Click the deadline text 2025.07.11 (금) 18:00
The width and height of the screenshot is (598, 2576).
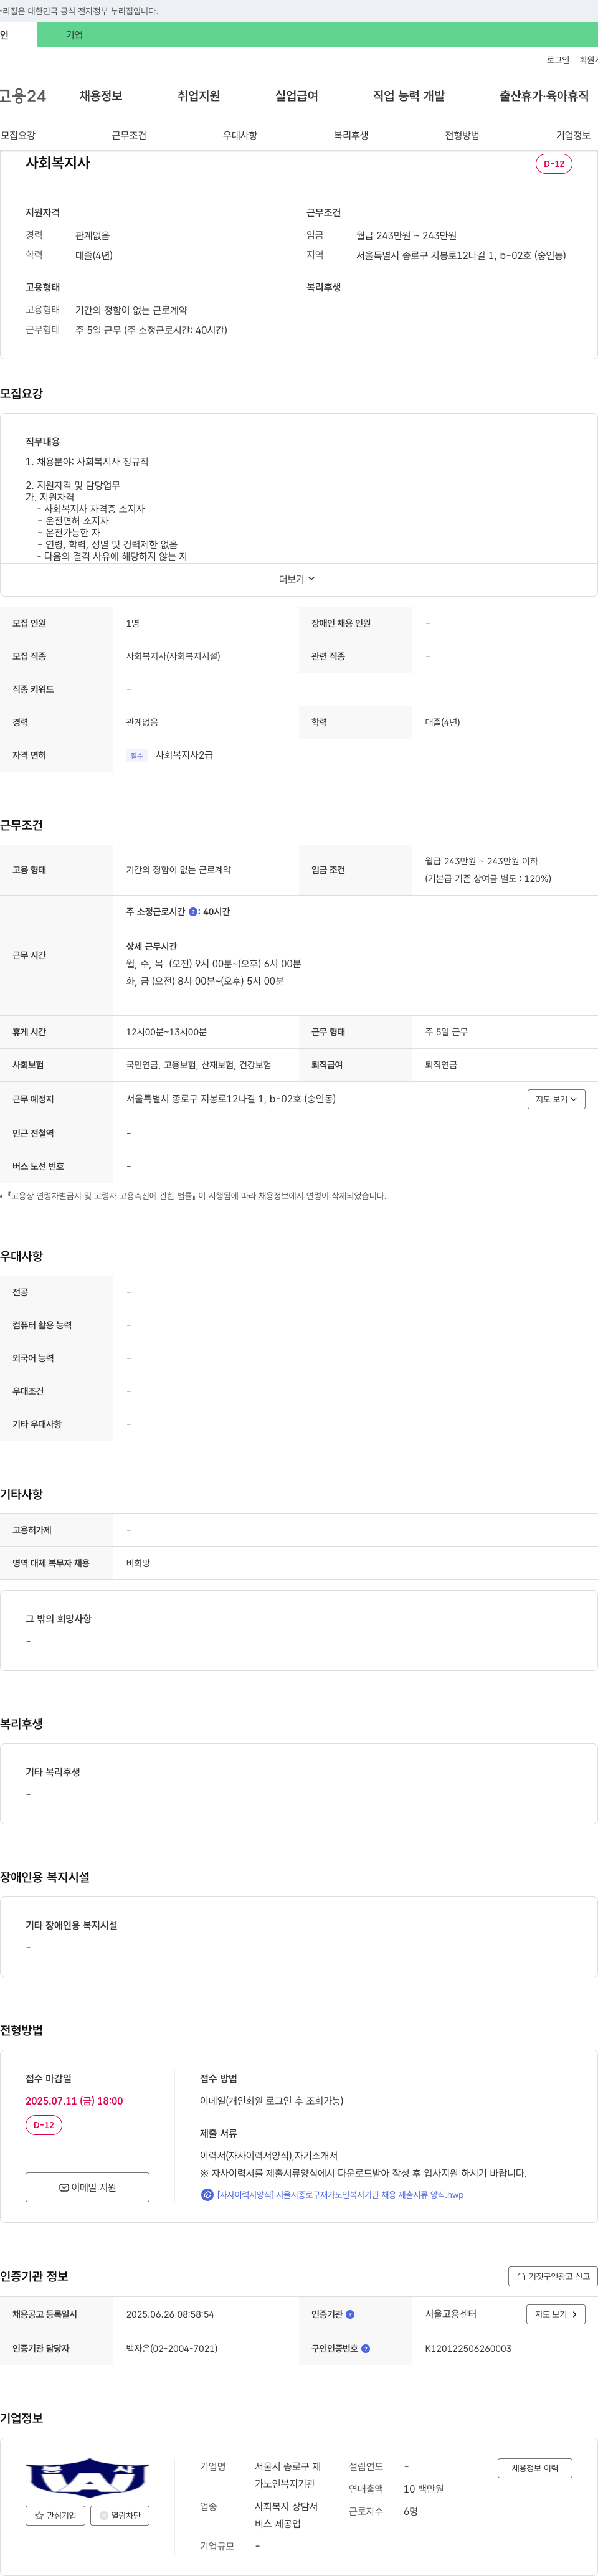tap(74, 2101)
